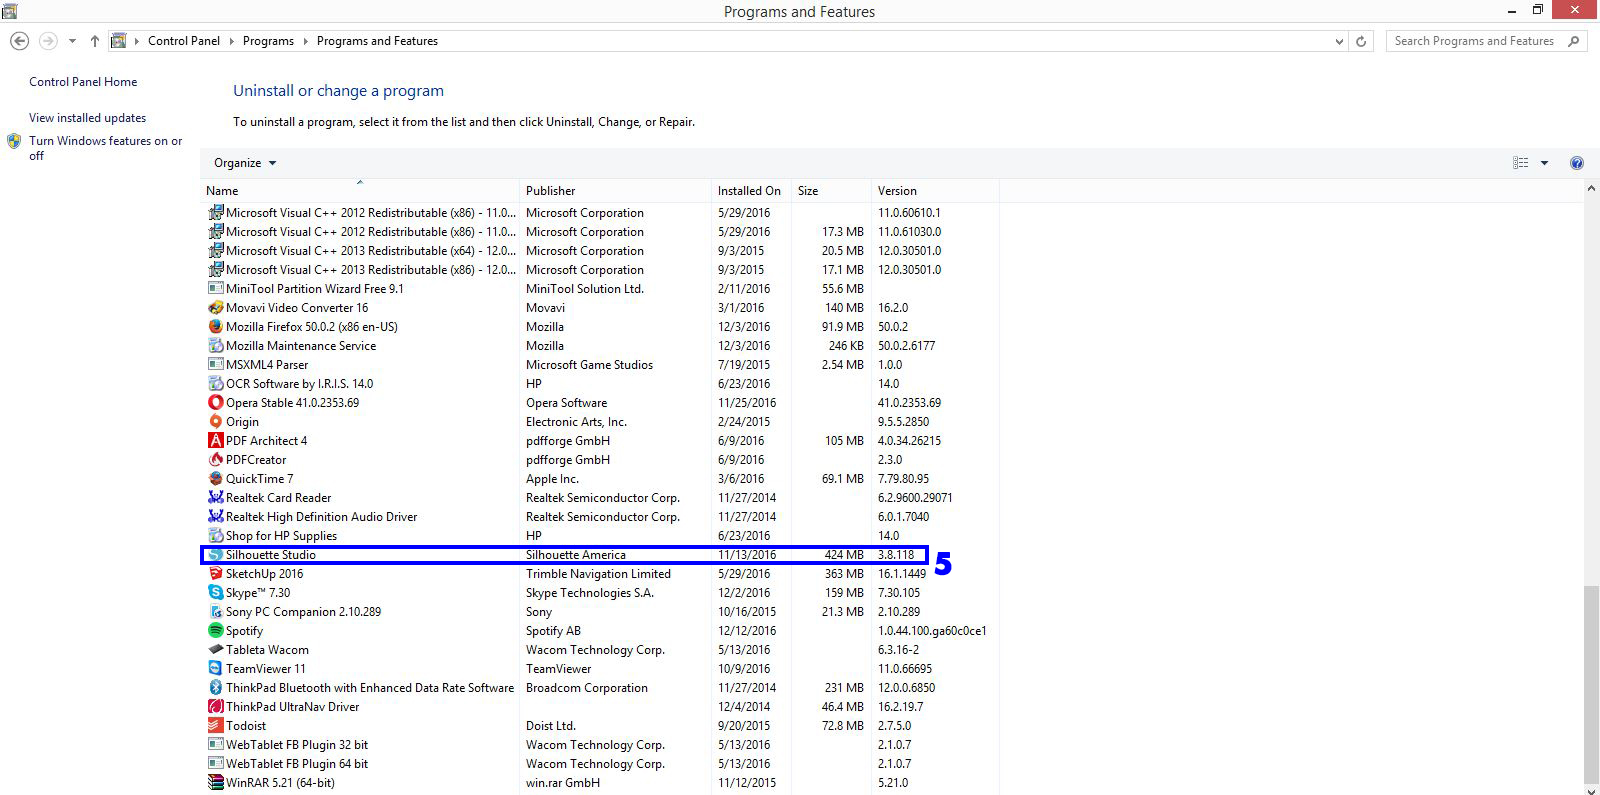
Task: Expand the chevron after Programs breadcrumb
Action: pos(306,41)
